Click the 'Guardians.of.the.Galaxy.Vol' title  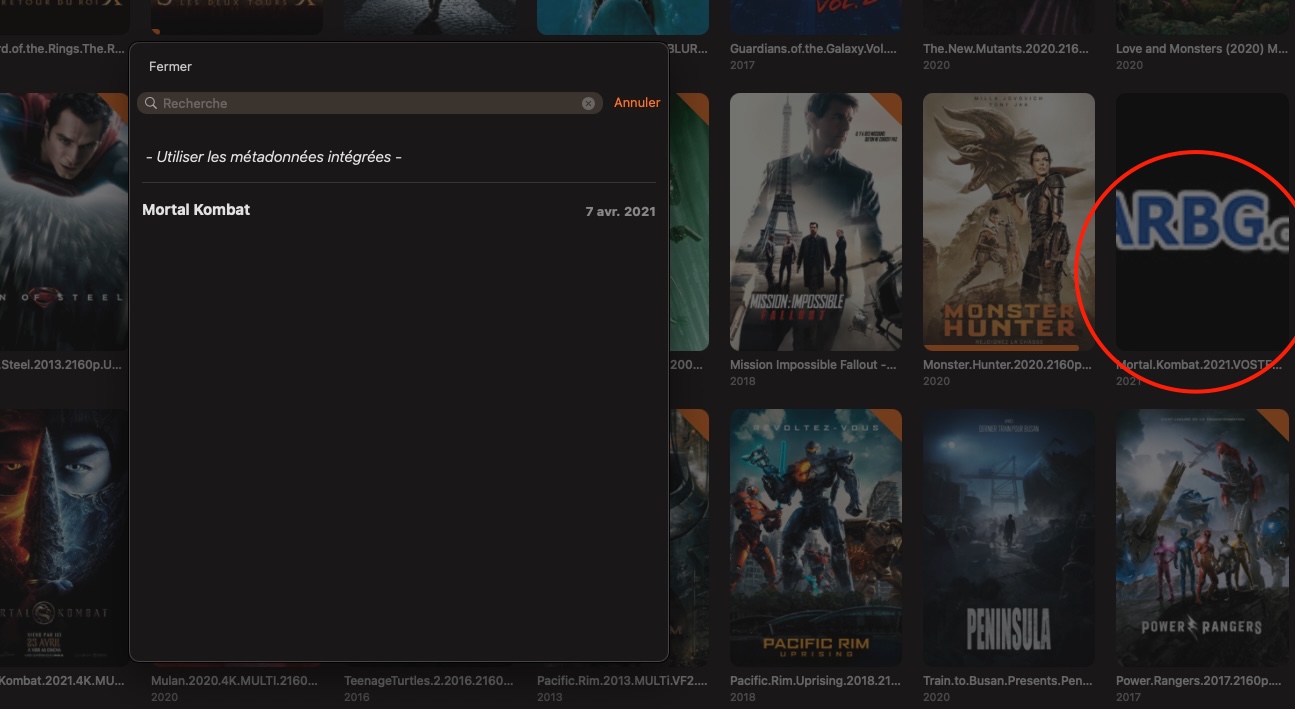pyautogui.click(x=814, y=48)
